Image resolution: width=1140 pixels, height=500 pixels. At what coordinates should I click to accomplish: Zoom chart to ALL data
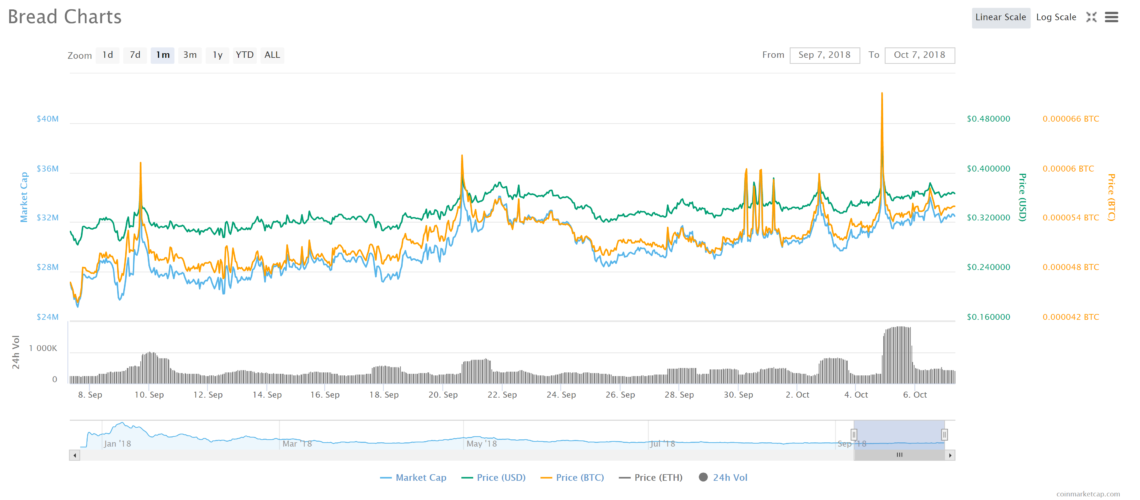(272, 55)
